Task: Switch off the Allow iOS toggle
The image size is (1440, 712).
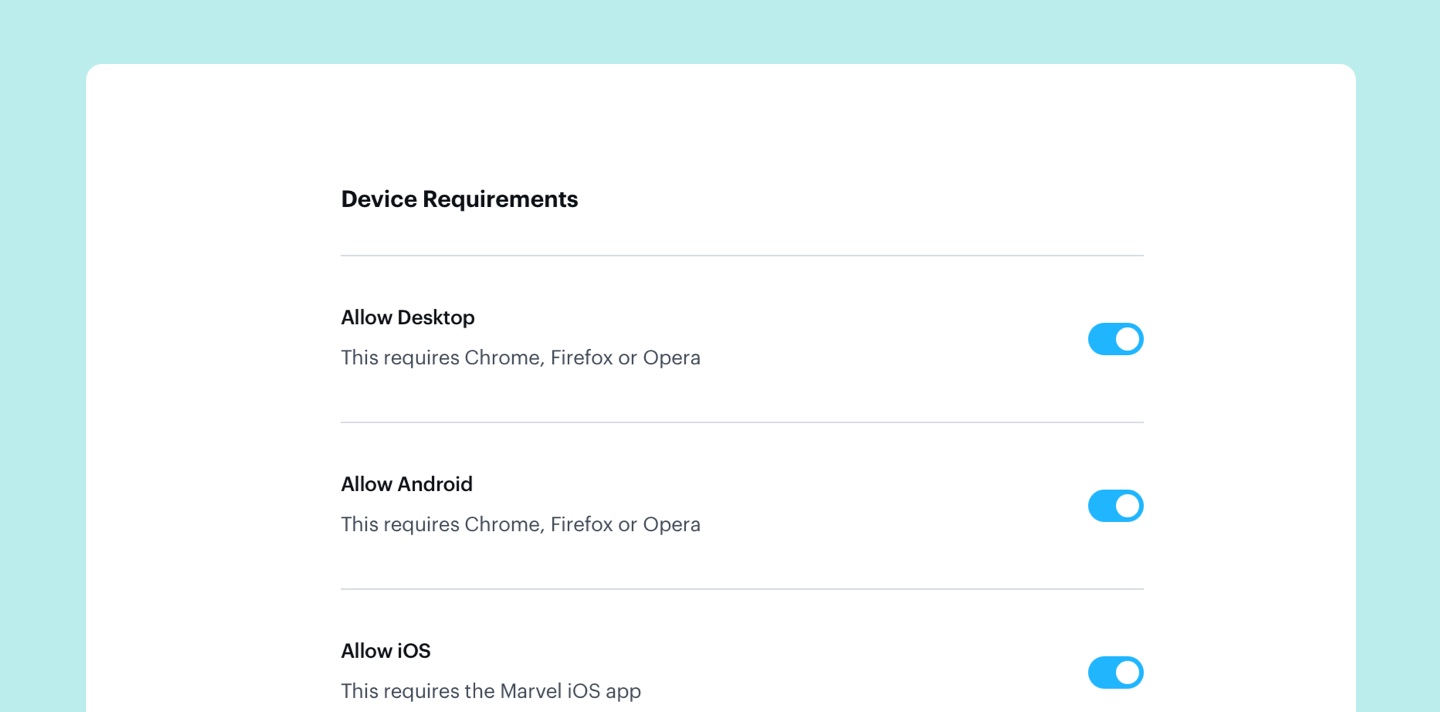Action: 1115,673
